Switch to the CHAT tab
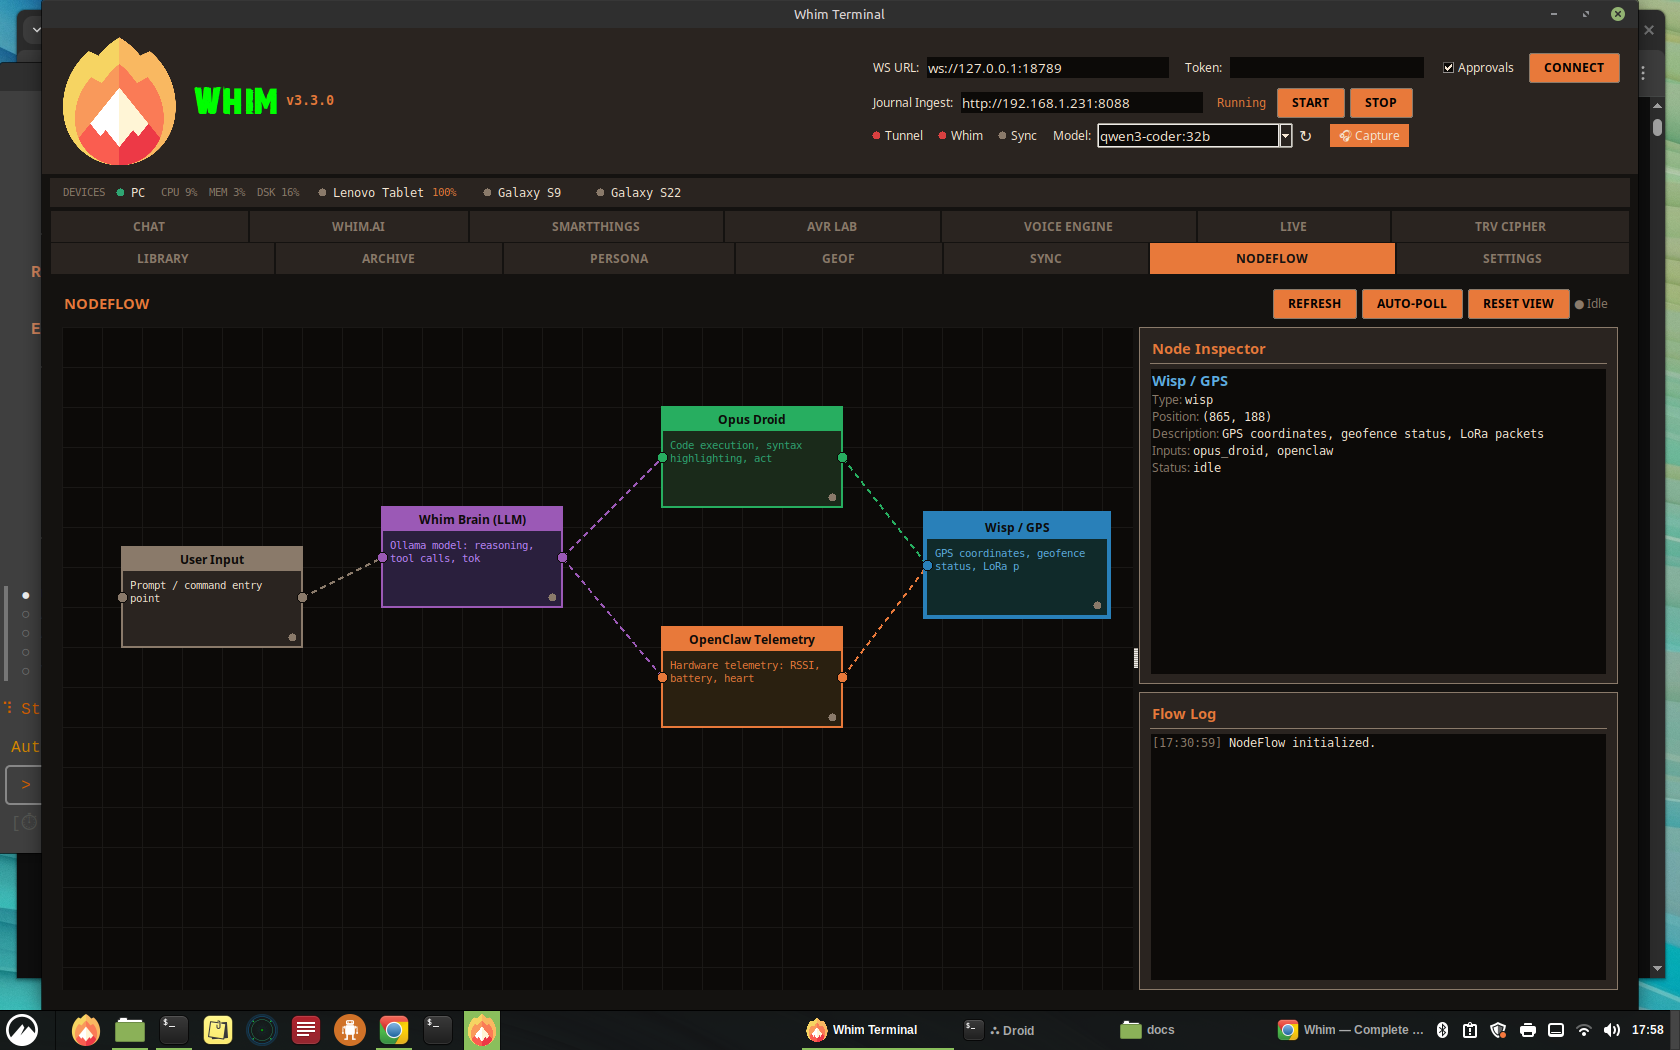Screen dimensions: 1680x1050 coord(148,226)
